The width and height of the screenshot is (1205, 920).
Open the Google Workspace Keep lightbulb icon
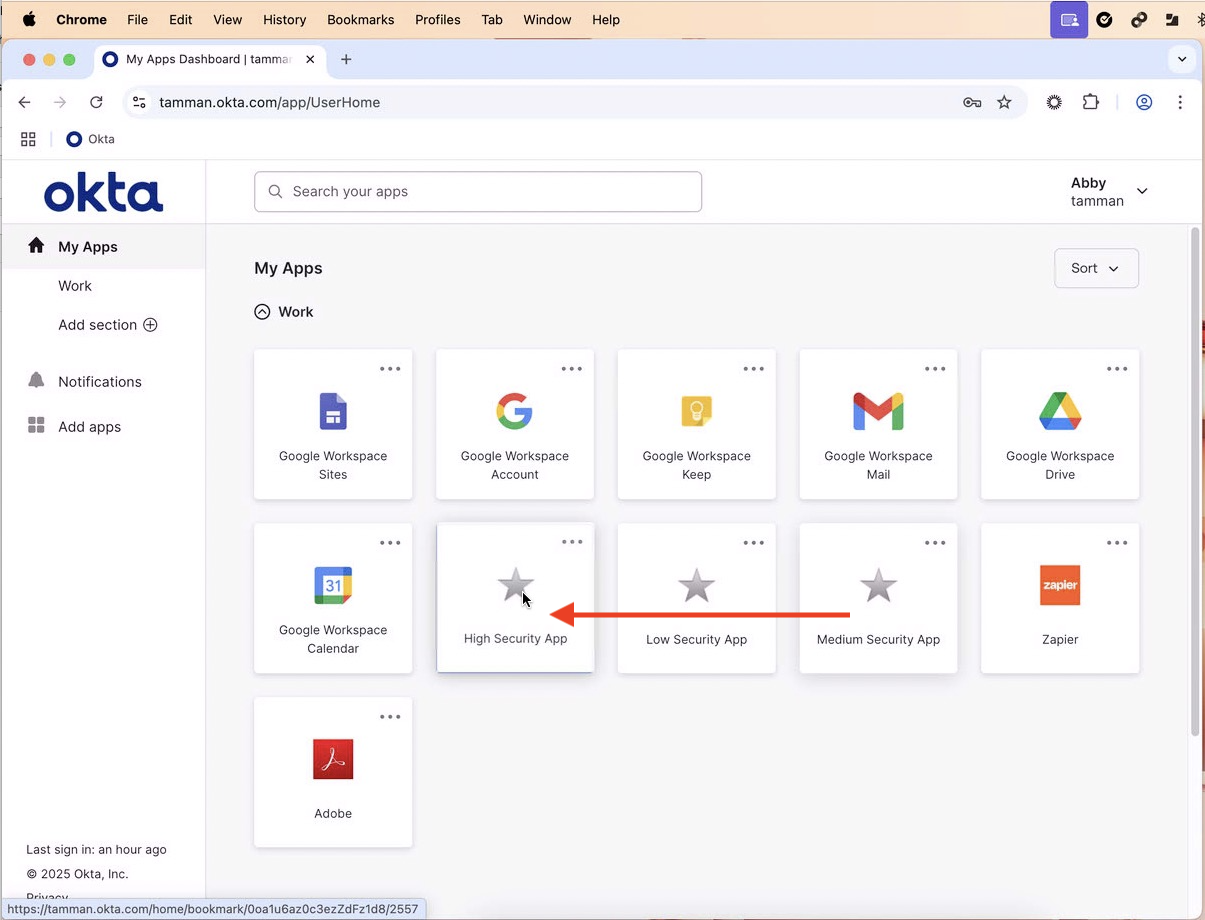(696, 412)
